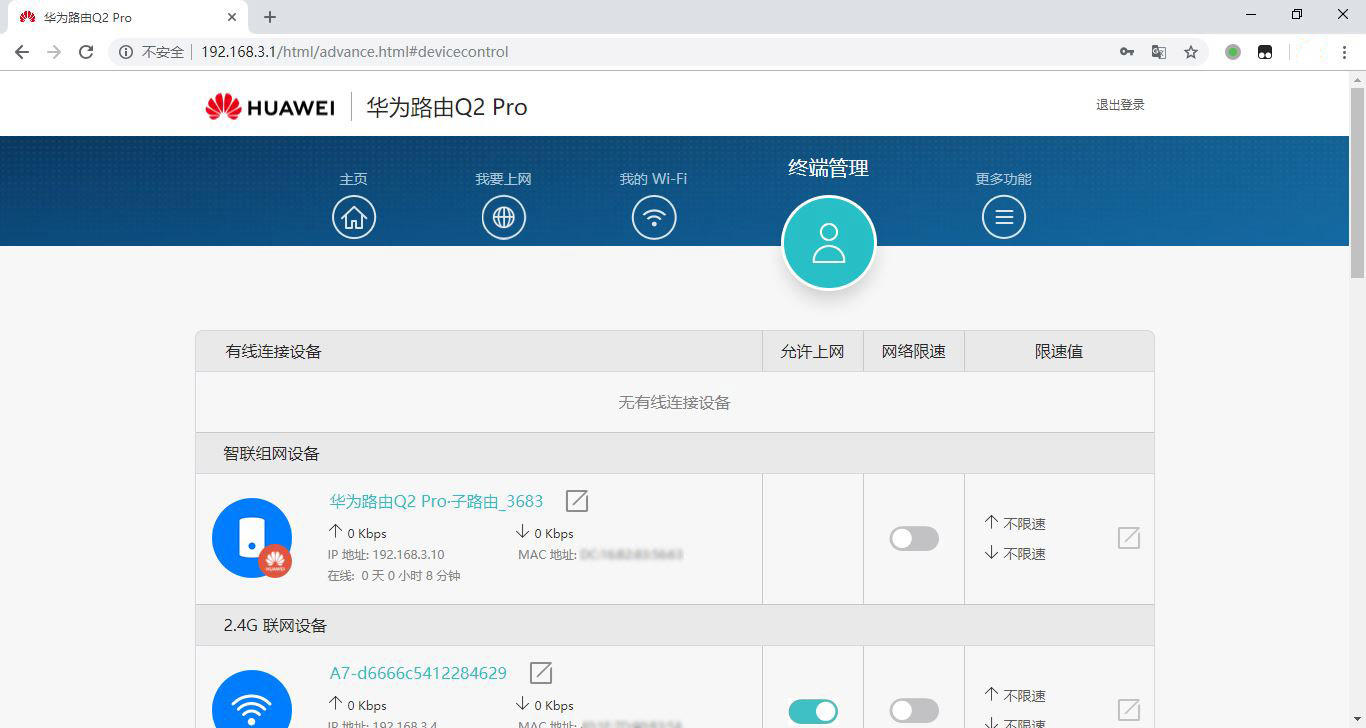Click the 网络限速 column header
This screenshot has height=728, width=1366.
[x=914, y=352]
